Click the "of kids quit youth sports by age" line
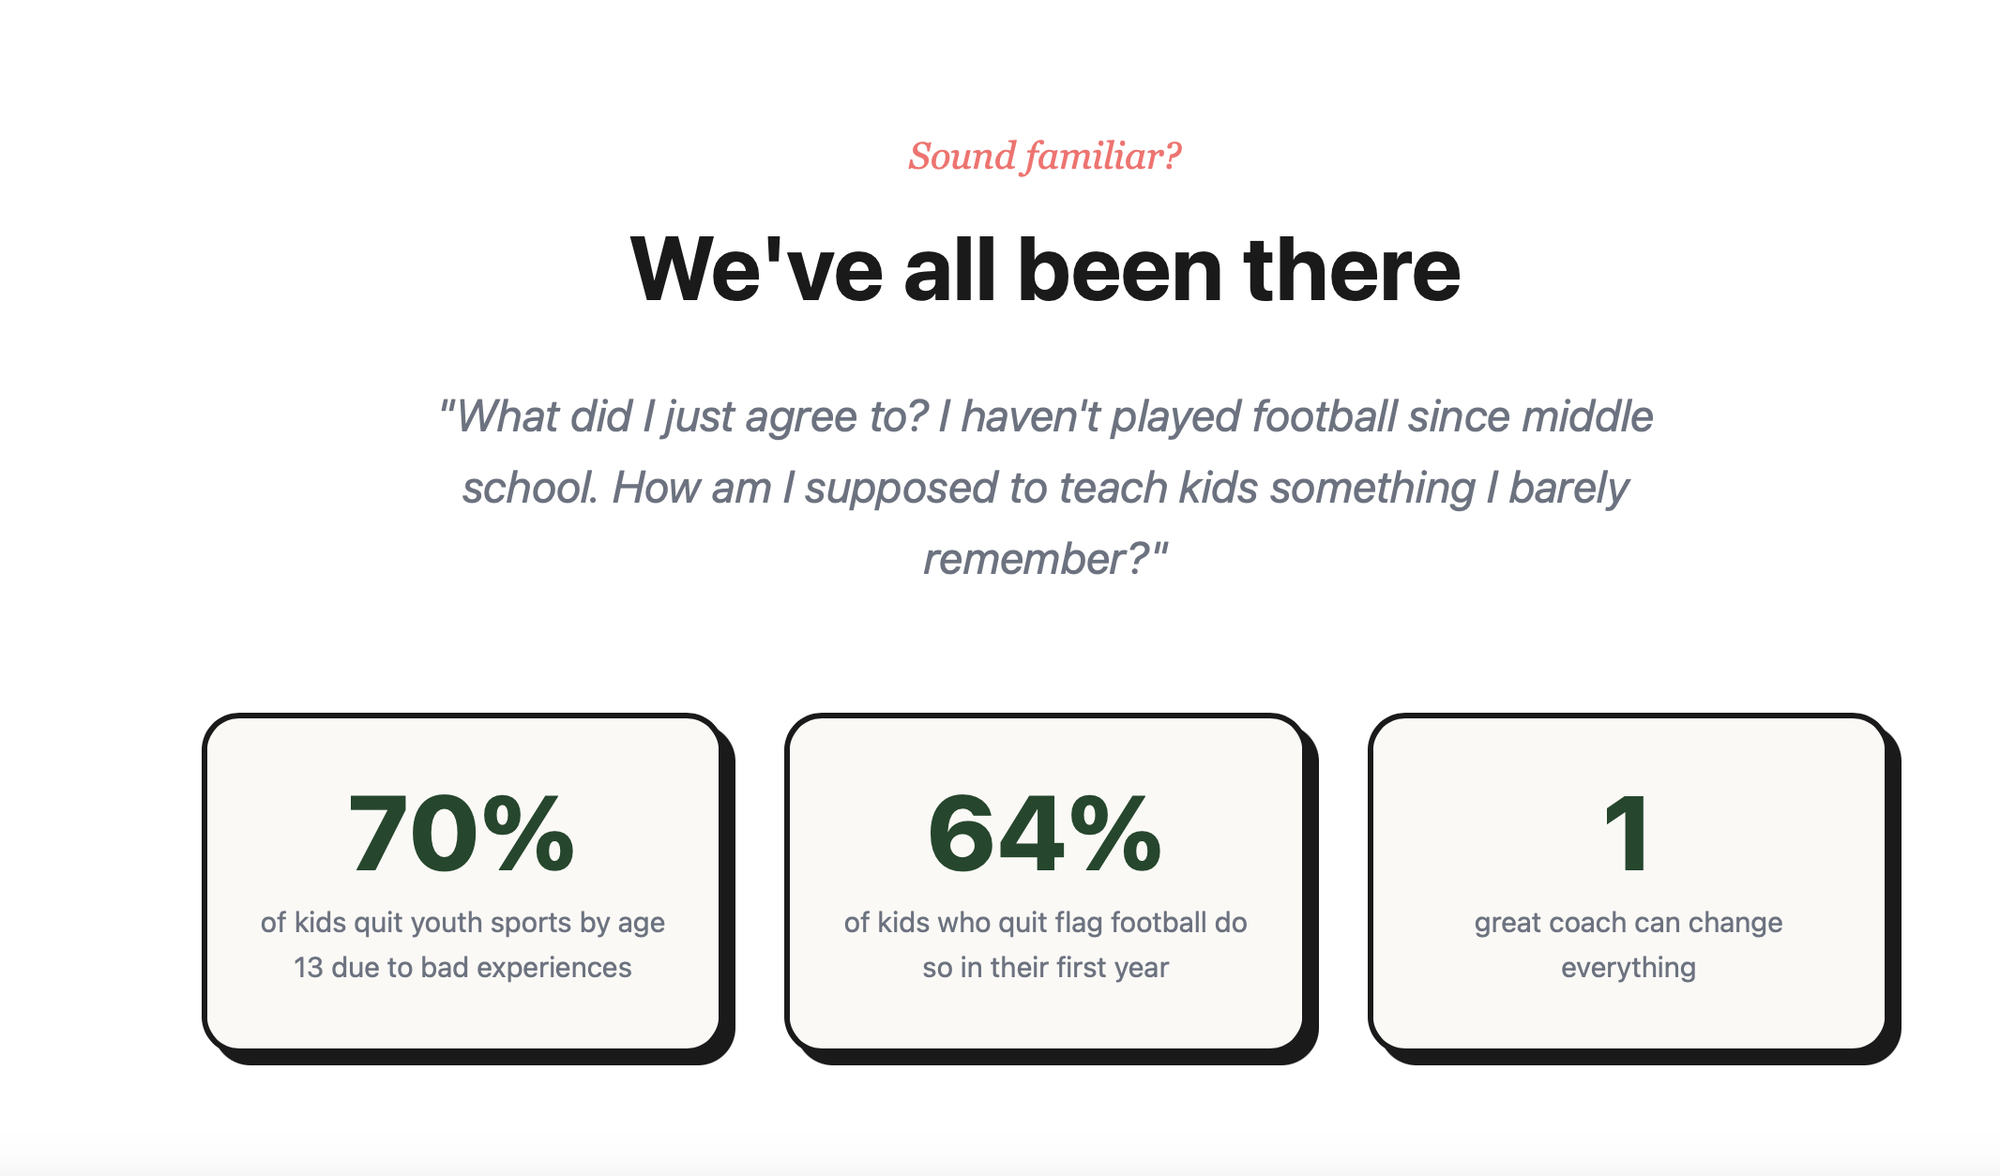The width and height of the screenshot is (2000, 1176). click(x=462, y=922)
